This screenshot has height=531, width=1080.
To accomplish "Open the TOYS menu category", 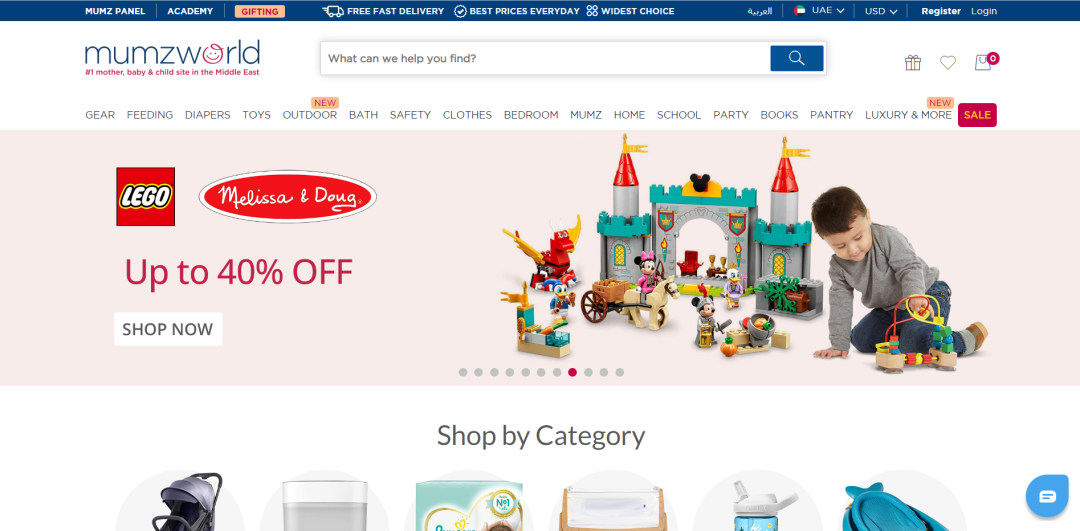I will click(x=256, y=115).
